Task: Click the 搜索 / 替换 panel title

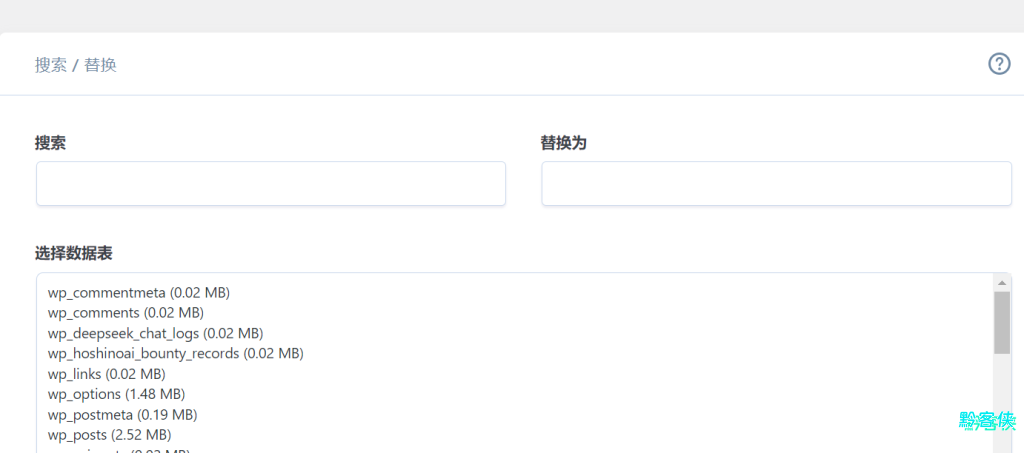Action: (x=76, y=65)
